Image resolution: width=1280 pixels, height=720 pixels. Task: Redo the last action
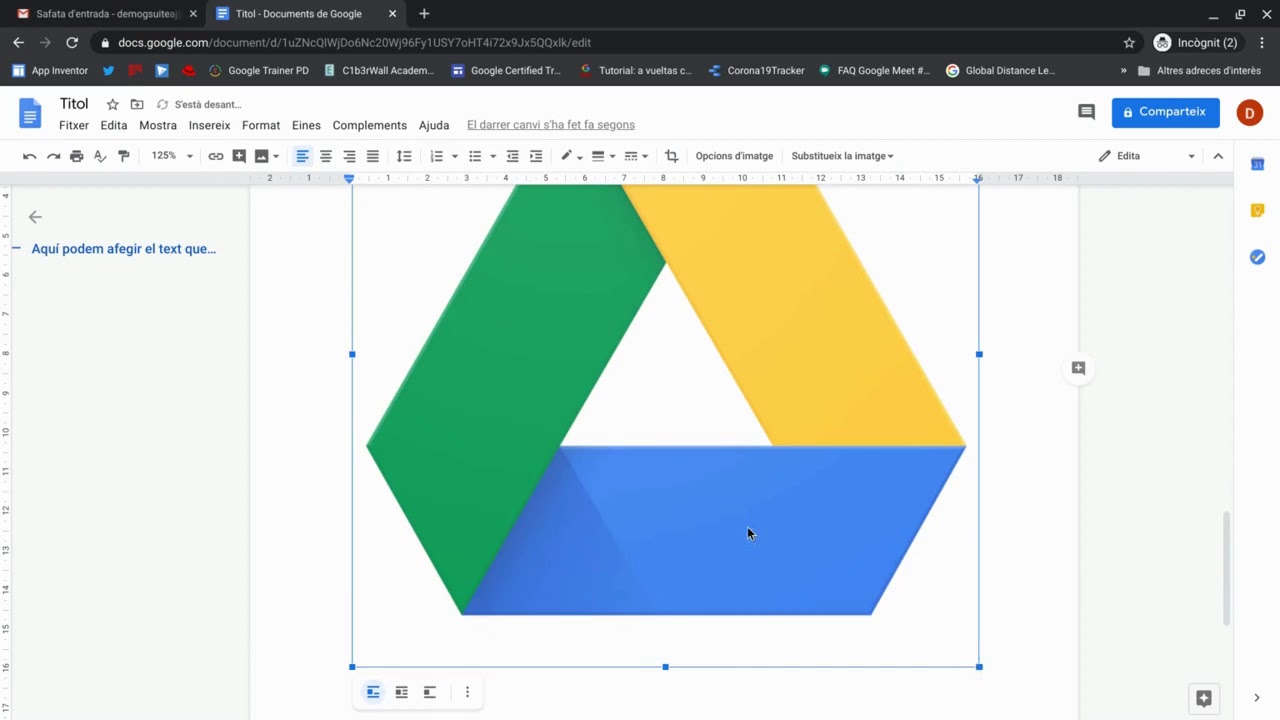53,156
